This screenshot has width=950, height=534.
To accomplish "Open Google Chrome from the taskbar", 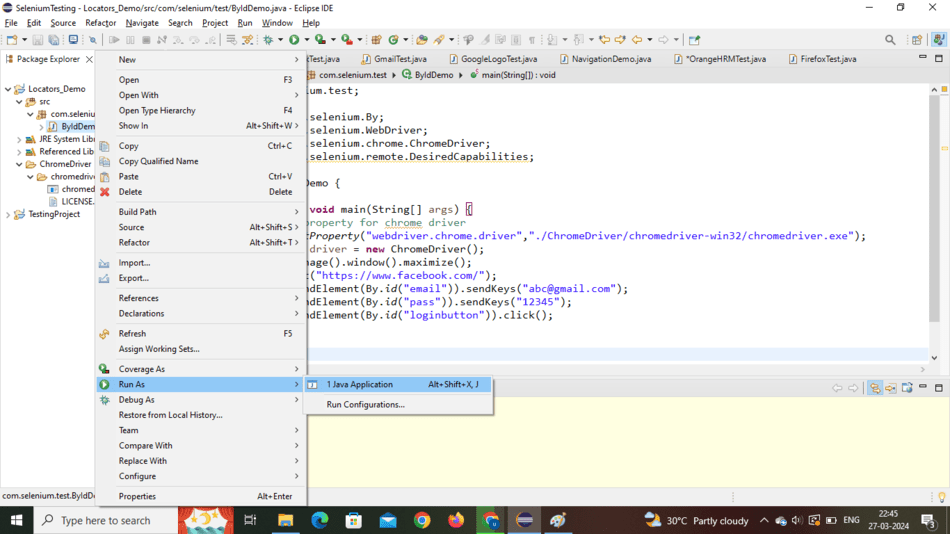I will pyautogui.click(x=422, y=520).
